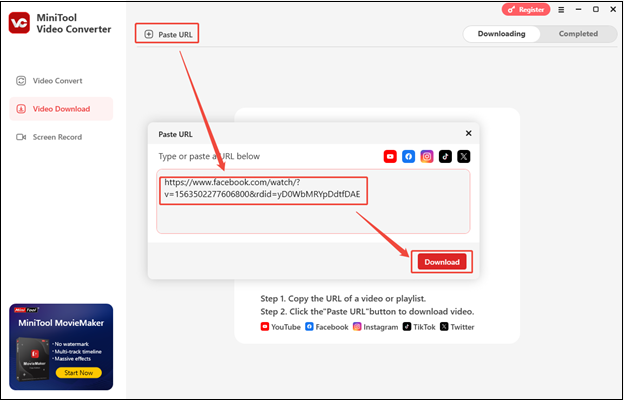This screenshot has height=400, width=624.
Task: Switch to the Downloading tab
Action: (x=501, y=34)
